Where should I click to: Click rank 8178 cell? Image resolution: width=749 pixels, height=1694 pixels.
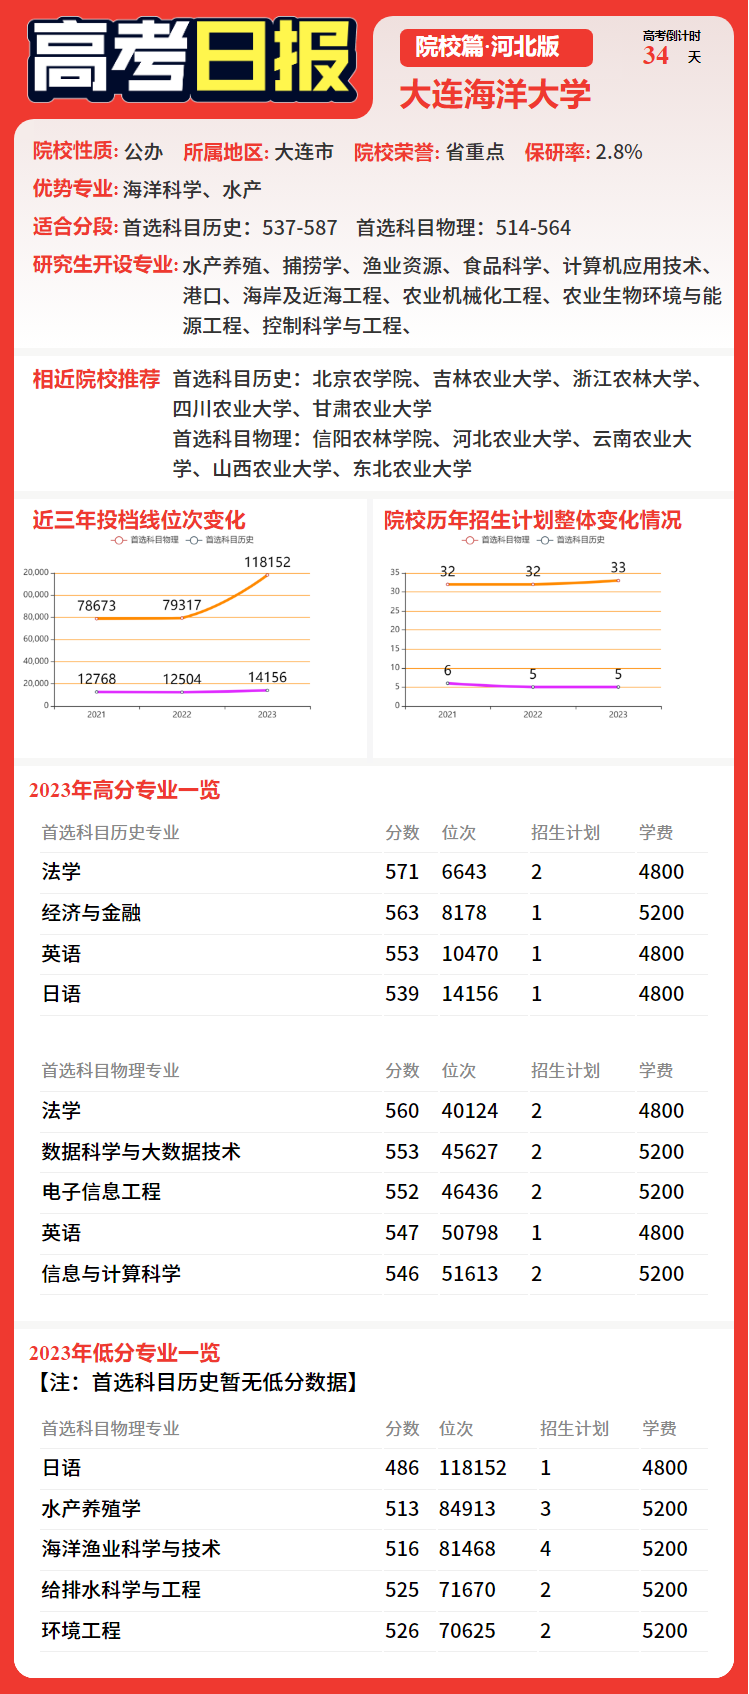pyautogui.click(x=464, y=913)
